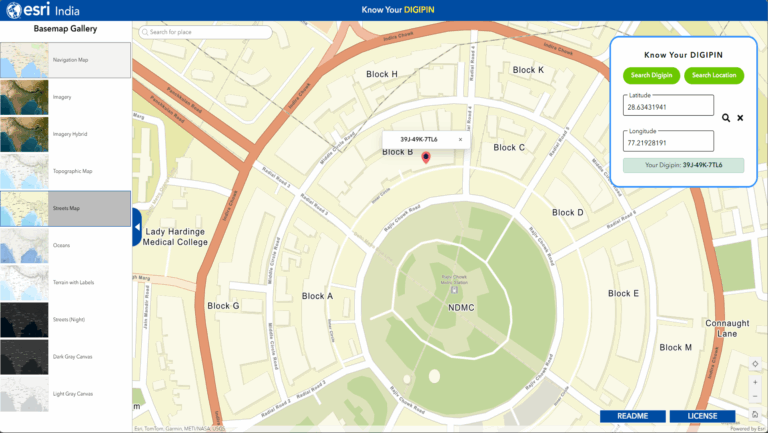The image size is (768, 433).
Task: Switch to Streets (Night) basemap
Action: click(66, 320)
